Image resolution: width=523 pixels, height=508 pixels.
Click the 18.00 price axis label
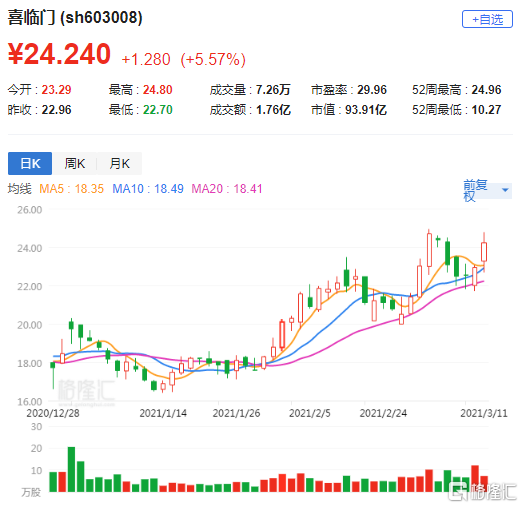[x=30, y=363]
